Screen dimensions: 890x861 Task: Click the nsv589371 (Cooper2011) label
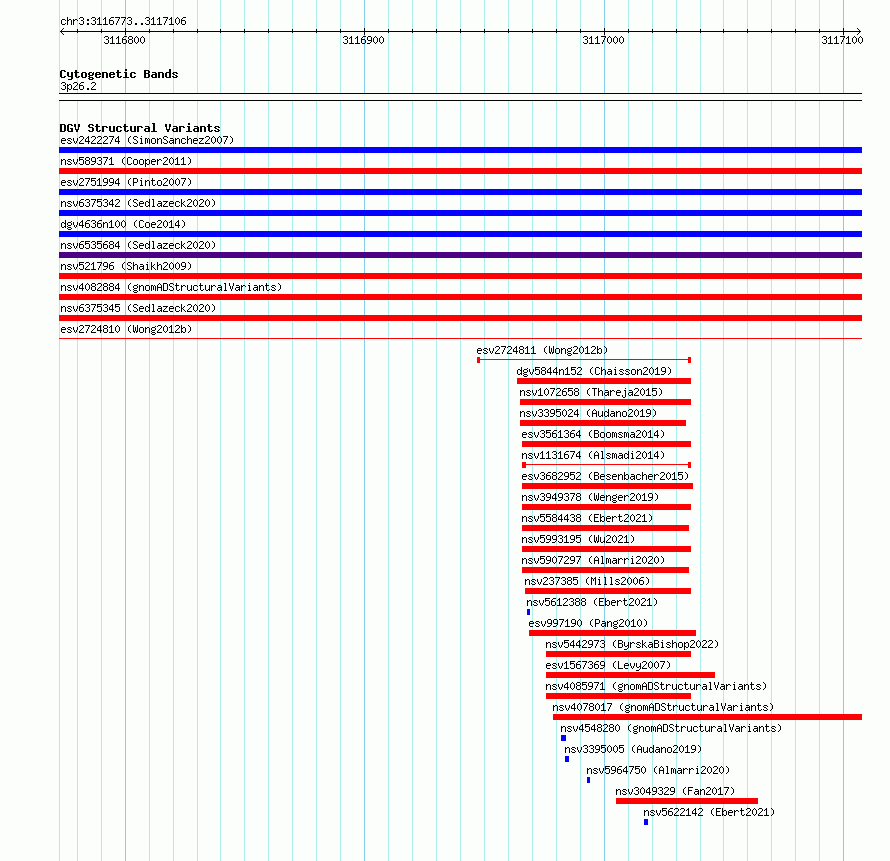126,161
